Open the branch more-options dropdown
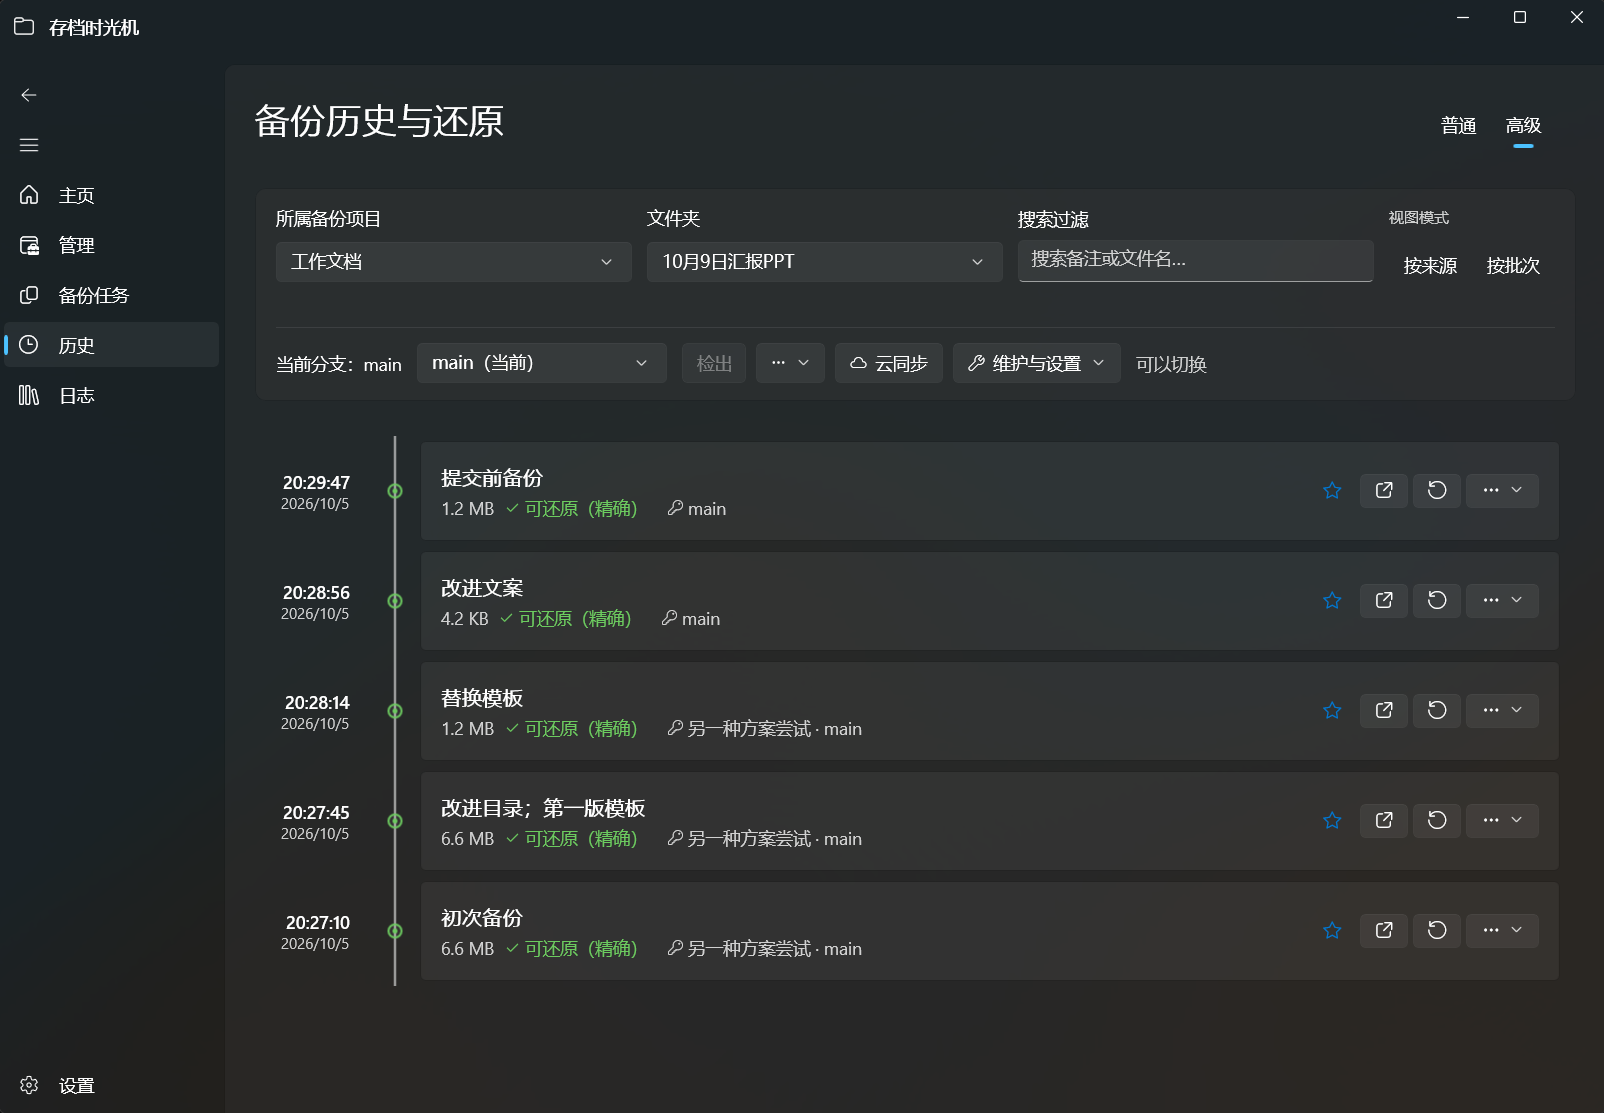Image resolution: width=1604 pixels, height=1113 pixels. click(790, 363)
